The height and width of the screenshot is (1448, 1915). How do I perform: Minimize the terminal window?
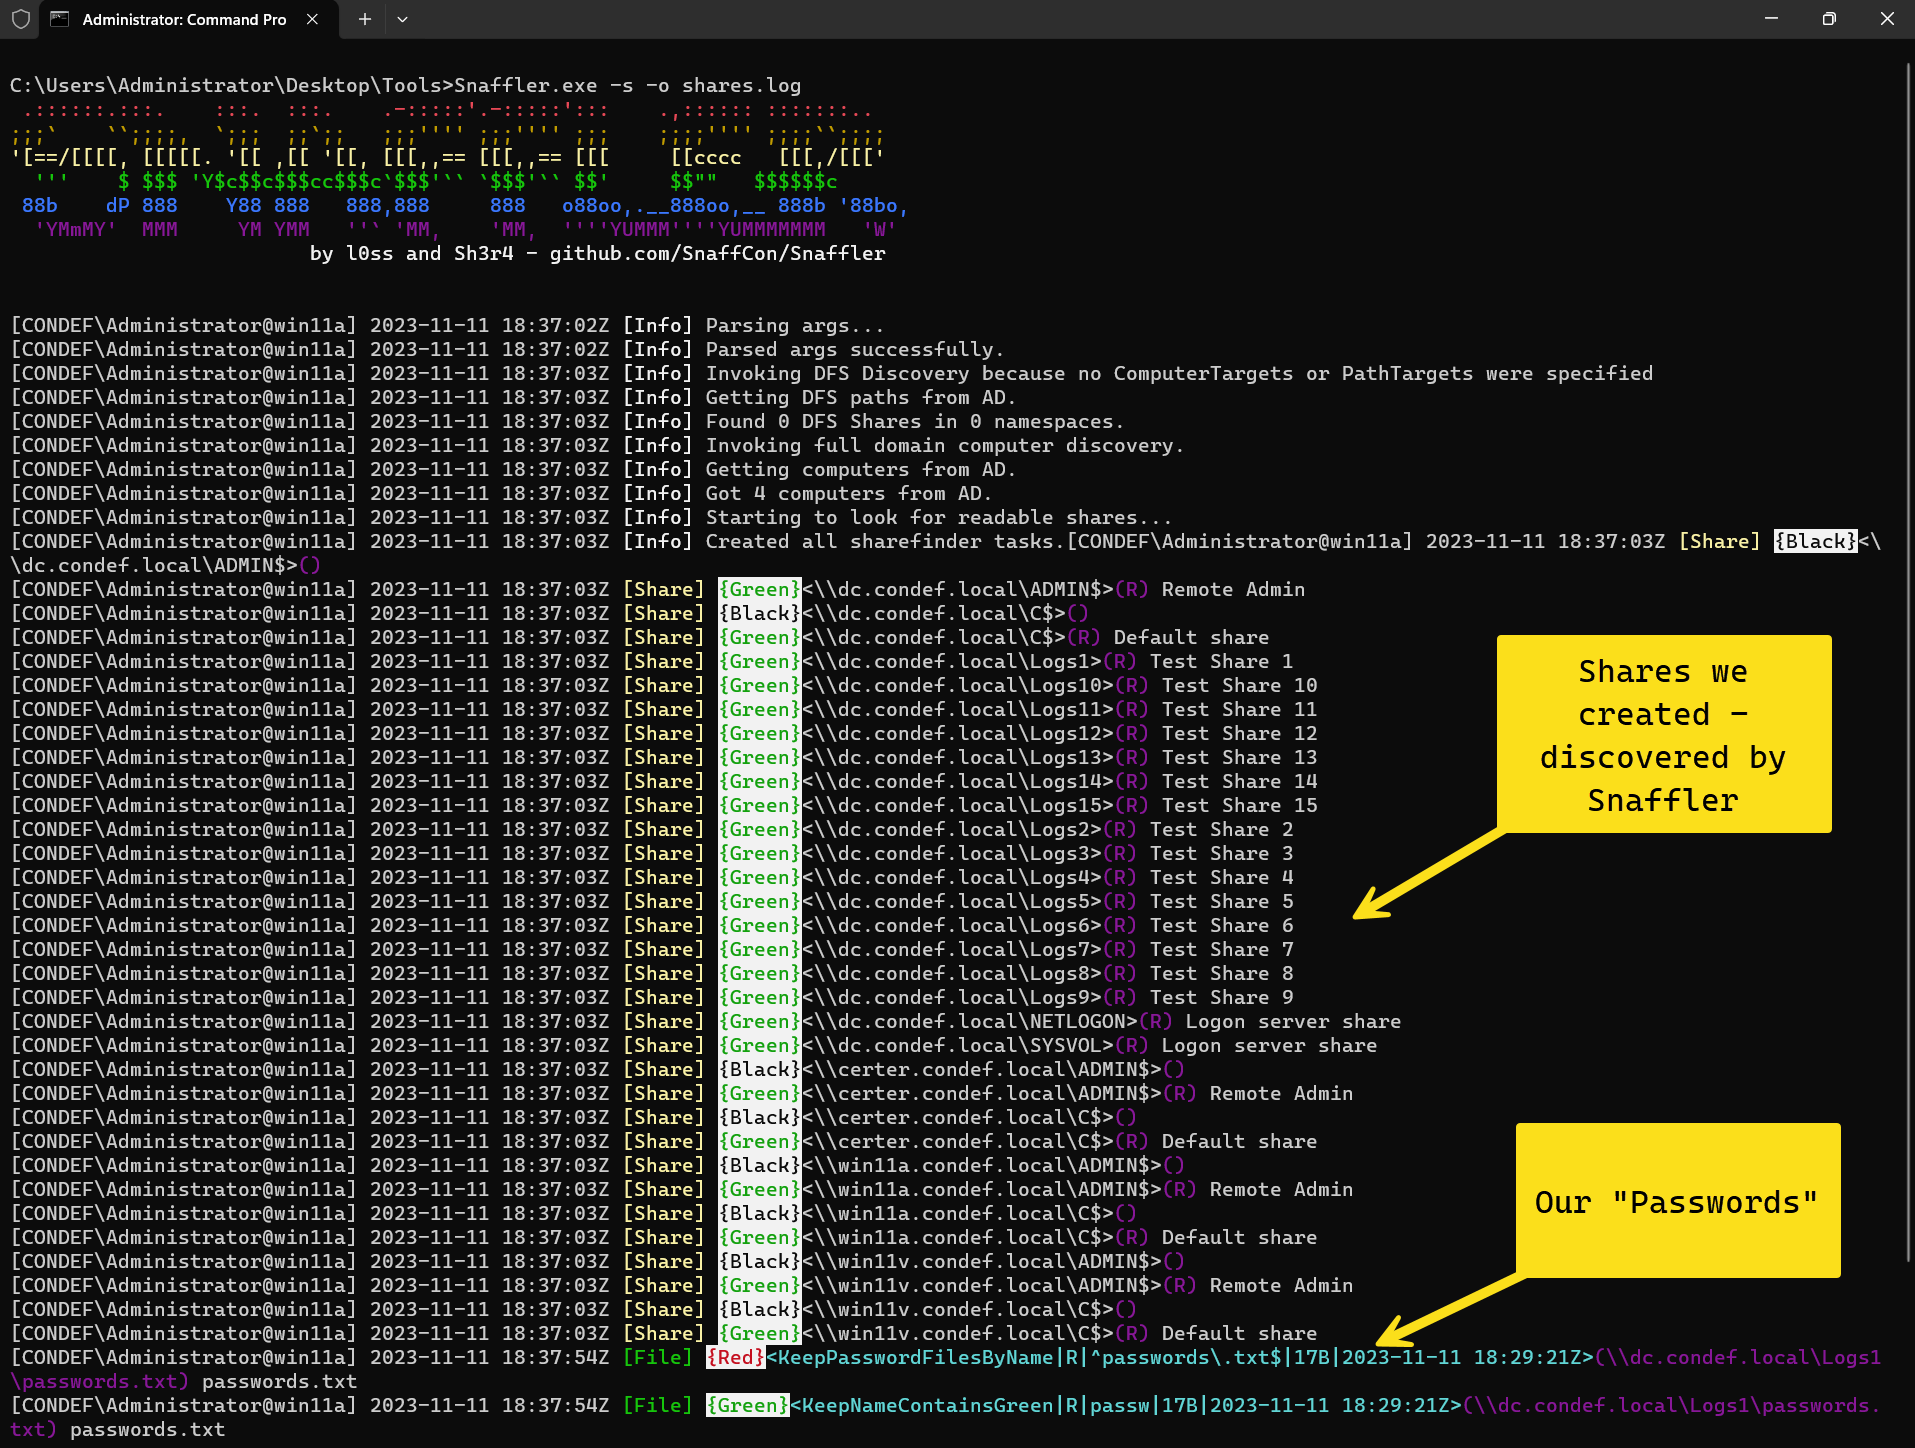coord(1771,19)
